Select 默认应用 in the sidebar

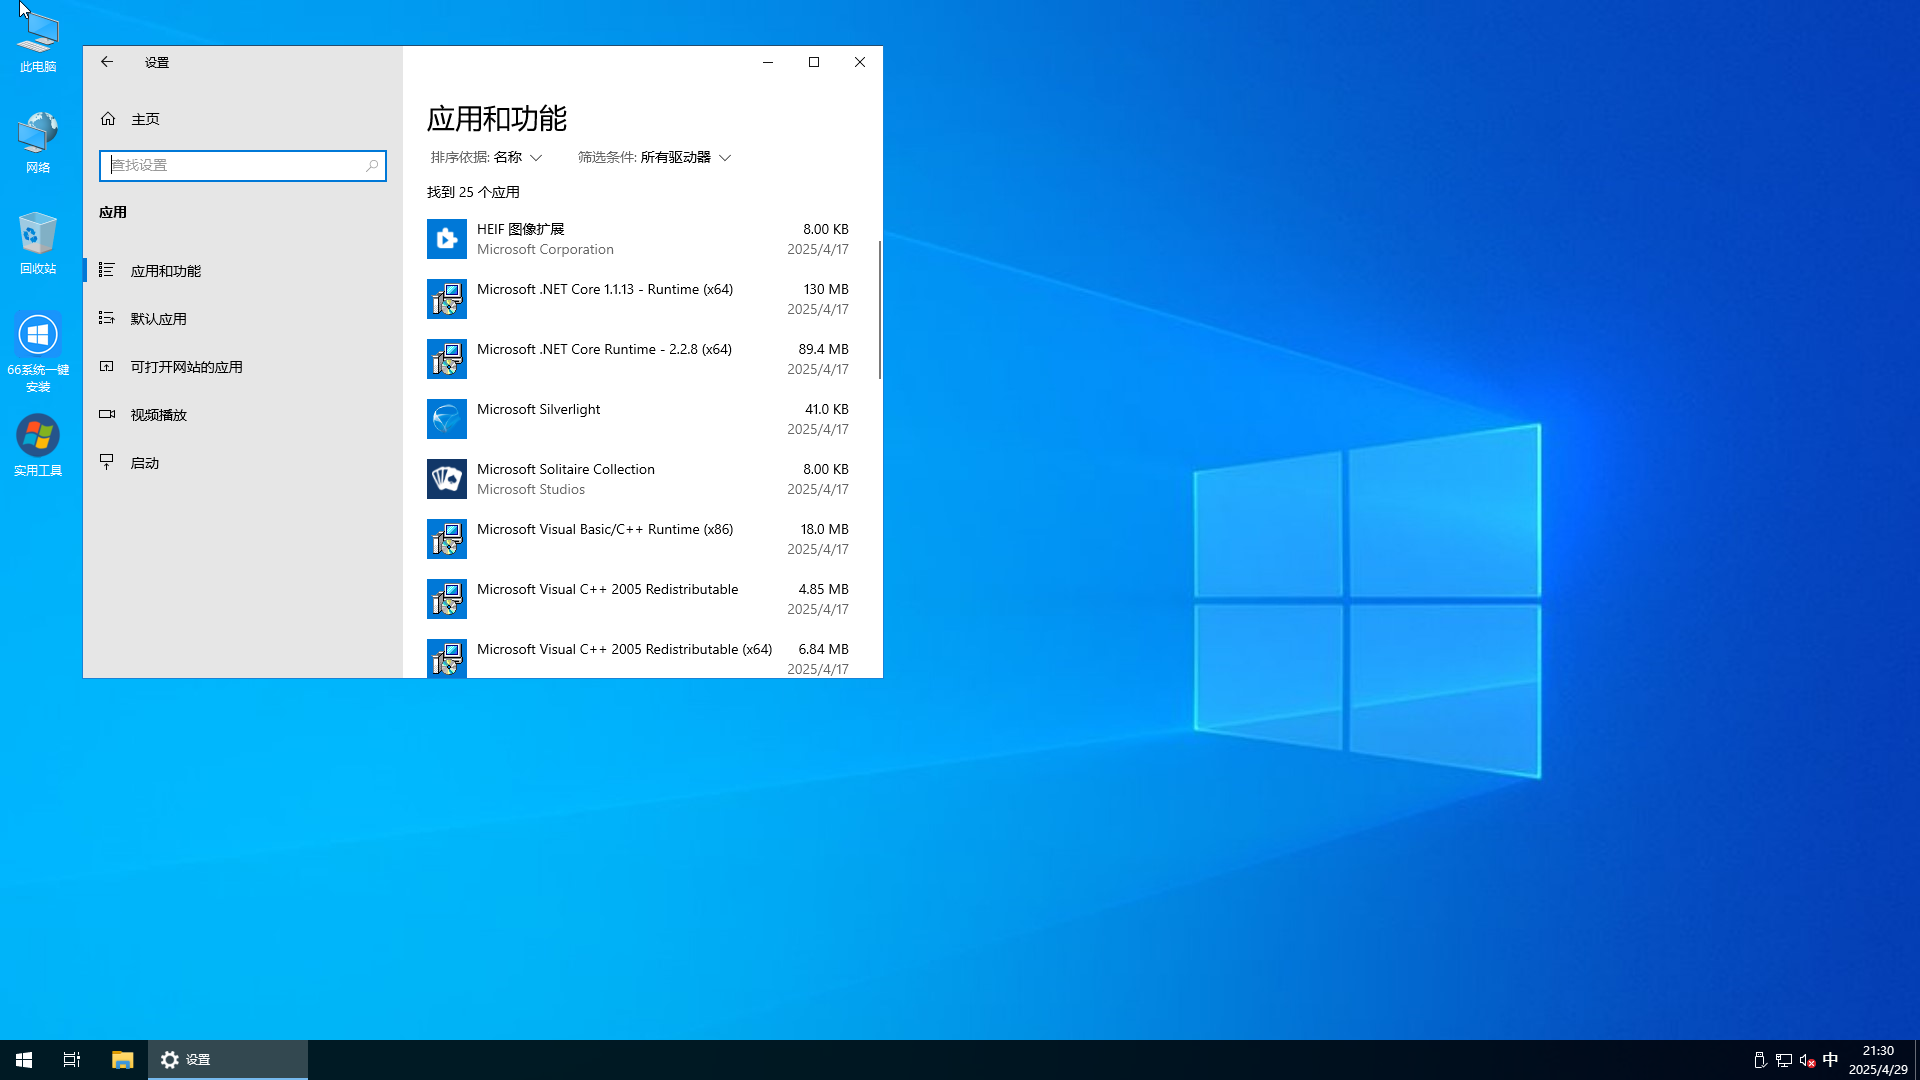[243, 319]
